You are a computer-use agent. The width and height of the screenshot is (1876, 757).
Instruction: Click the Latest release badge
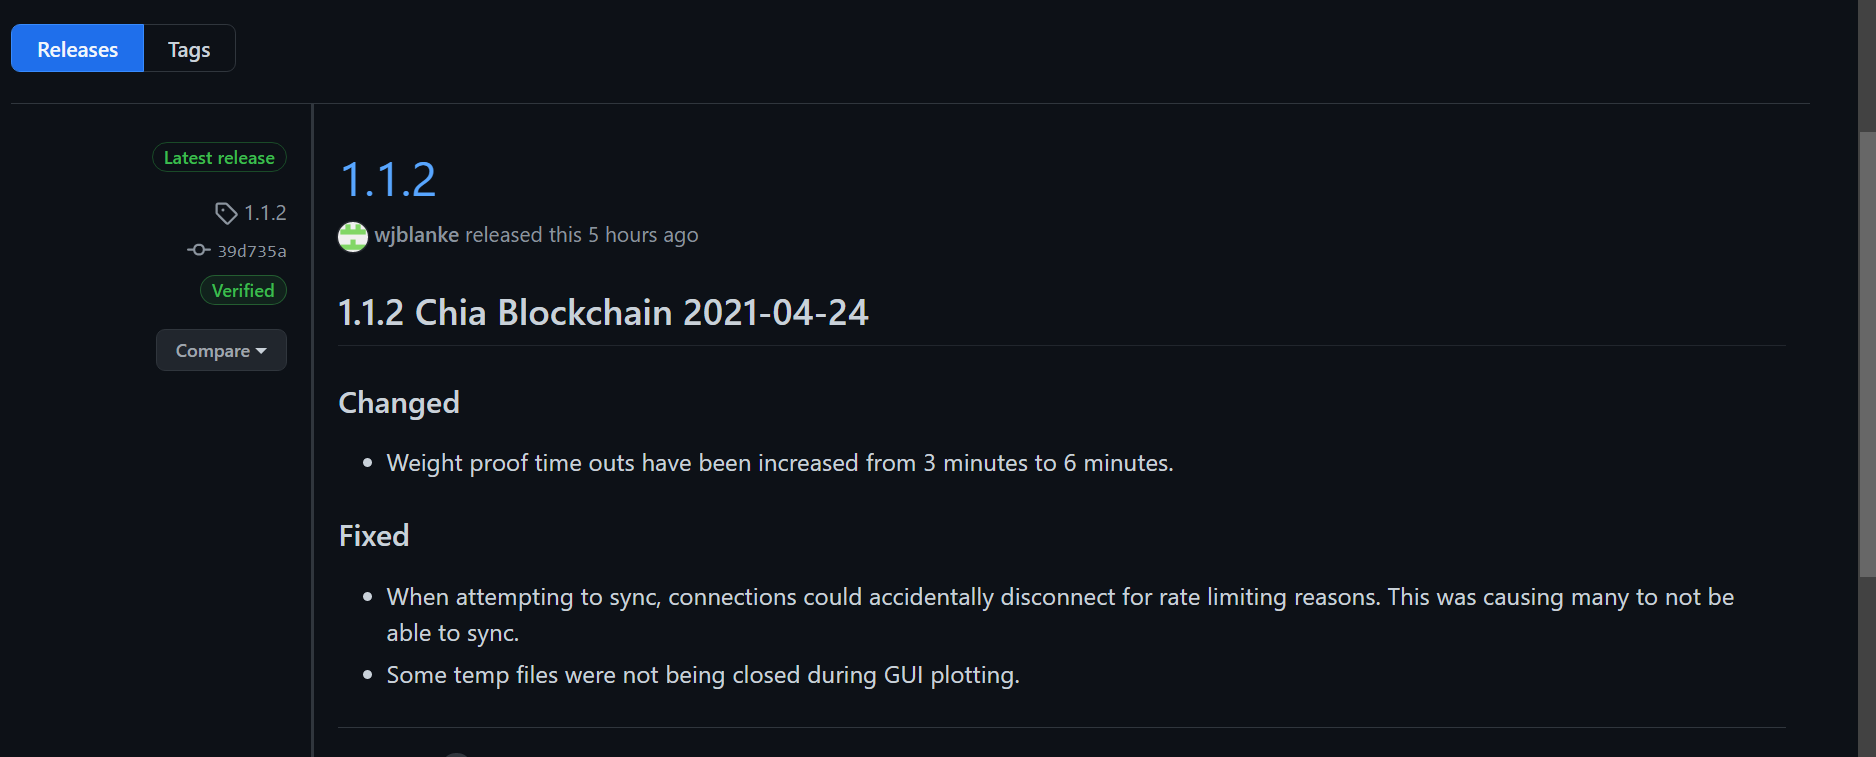pyautogui.click(x=219, y=158)
